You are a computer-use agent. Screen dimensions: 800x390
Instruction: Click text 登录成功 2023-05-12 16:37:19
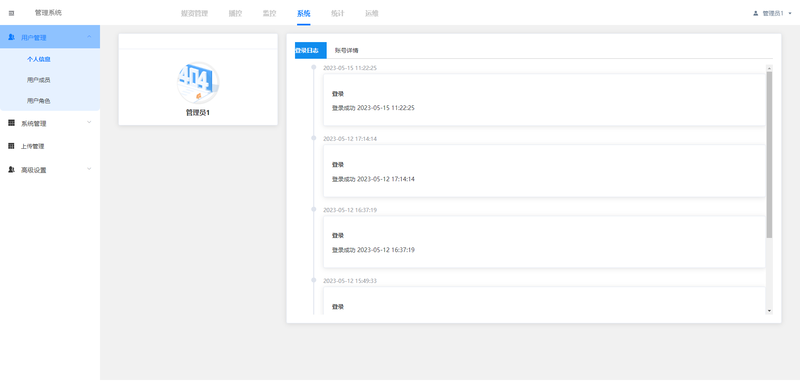[x=373, y=250]
